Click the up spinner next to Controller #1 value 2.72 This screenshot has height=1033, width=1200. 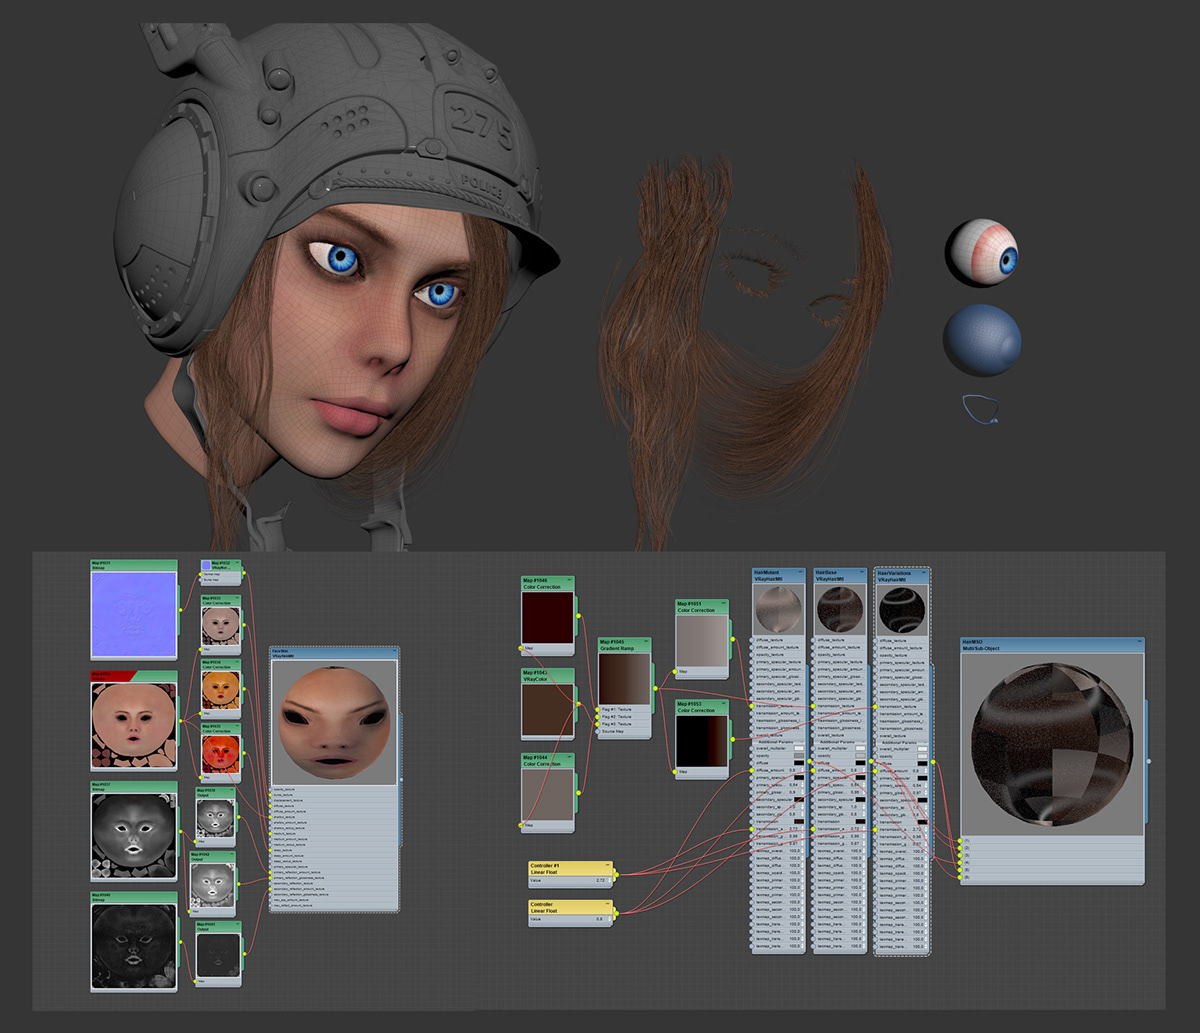609,878
